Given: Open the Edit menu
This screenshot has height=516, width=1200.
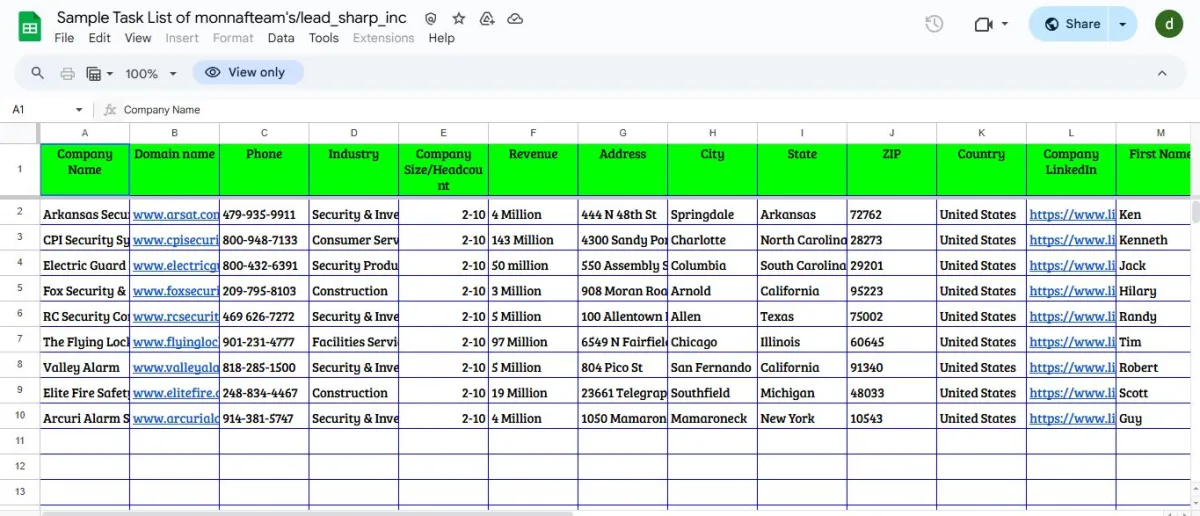Looking at the screenshot, I should (100, 38).
